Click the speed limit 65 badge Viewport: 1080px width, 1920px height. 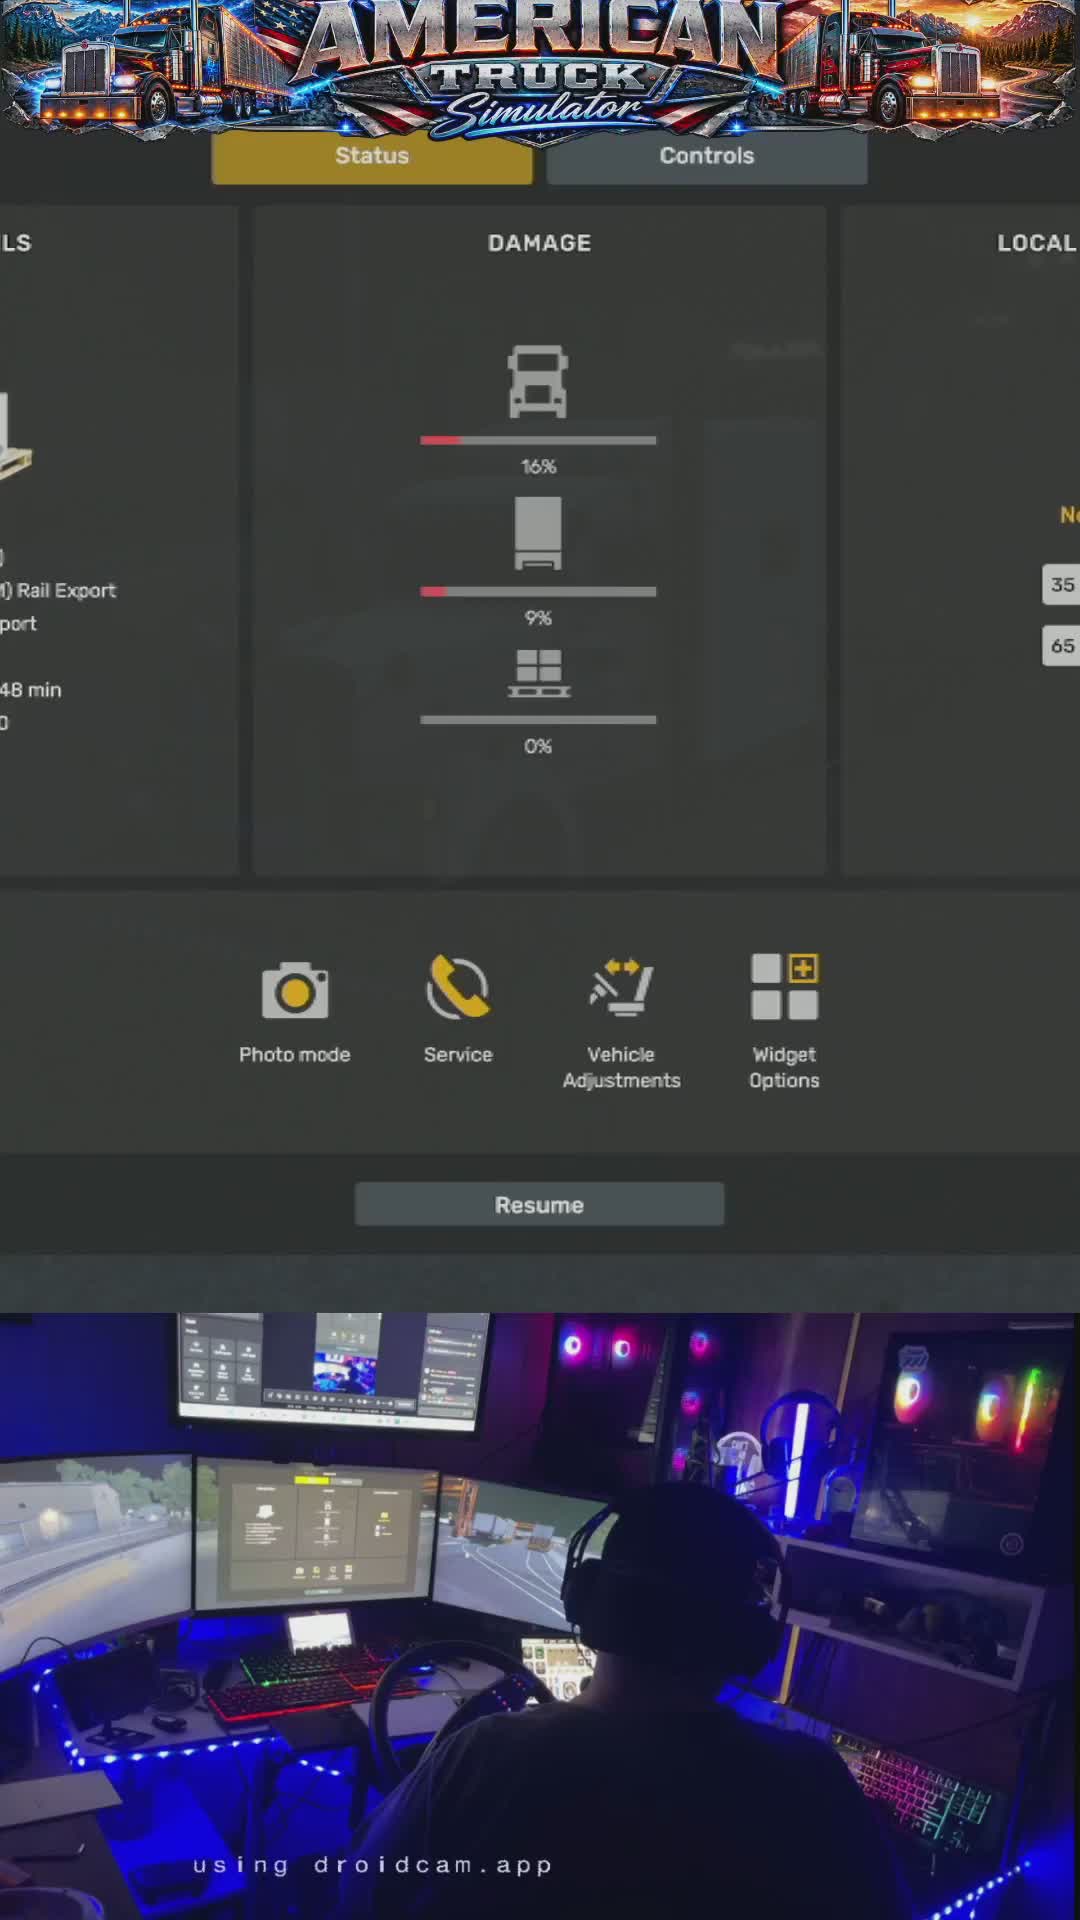pyautogui.click(x=1061, y=646)
